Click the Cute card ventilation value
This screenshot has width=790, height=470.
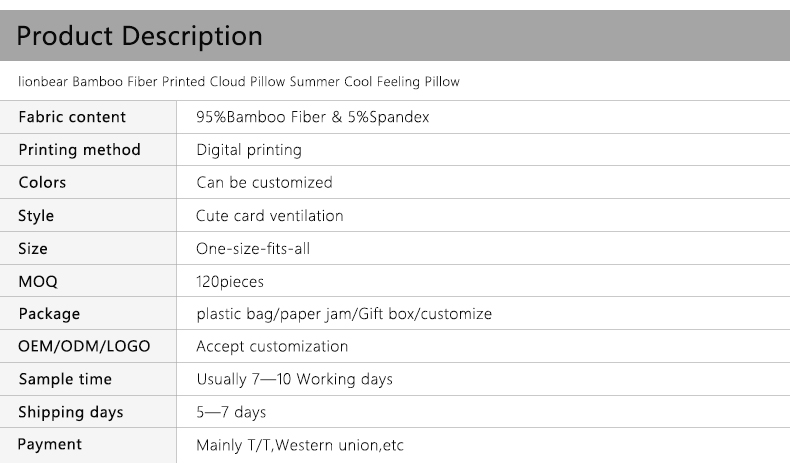[x=270, y=216]
